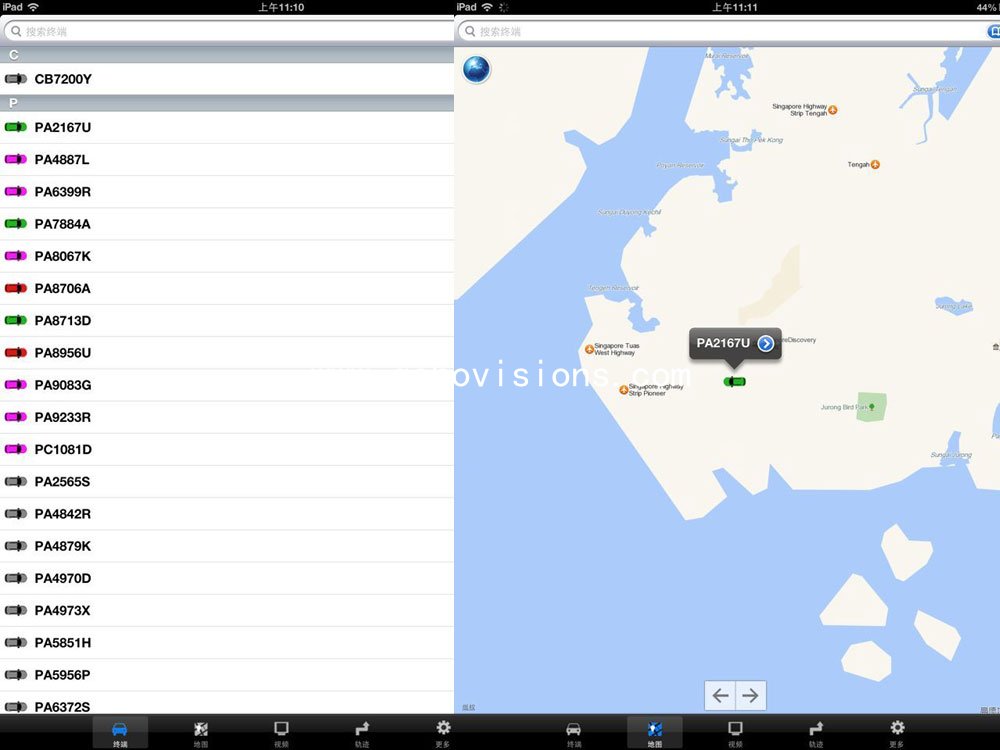Tap the Singapore Highway Strip Pioneer marker
Screen dimensions: 1000x750
(x=625, y=390)
